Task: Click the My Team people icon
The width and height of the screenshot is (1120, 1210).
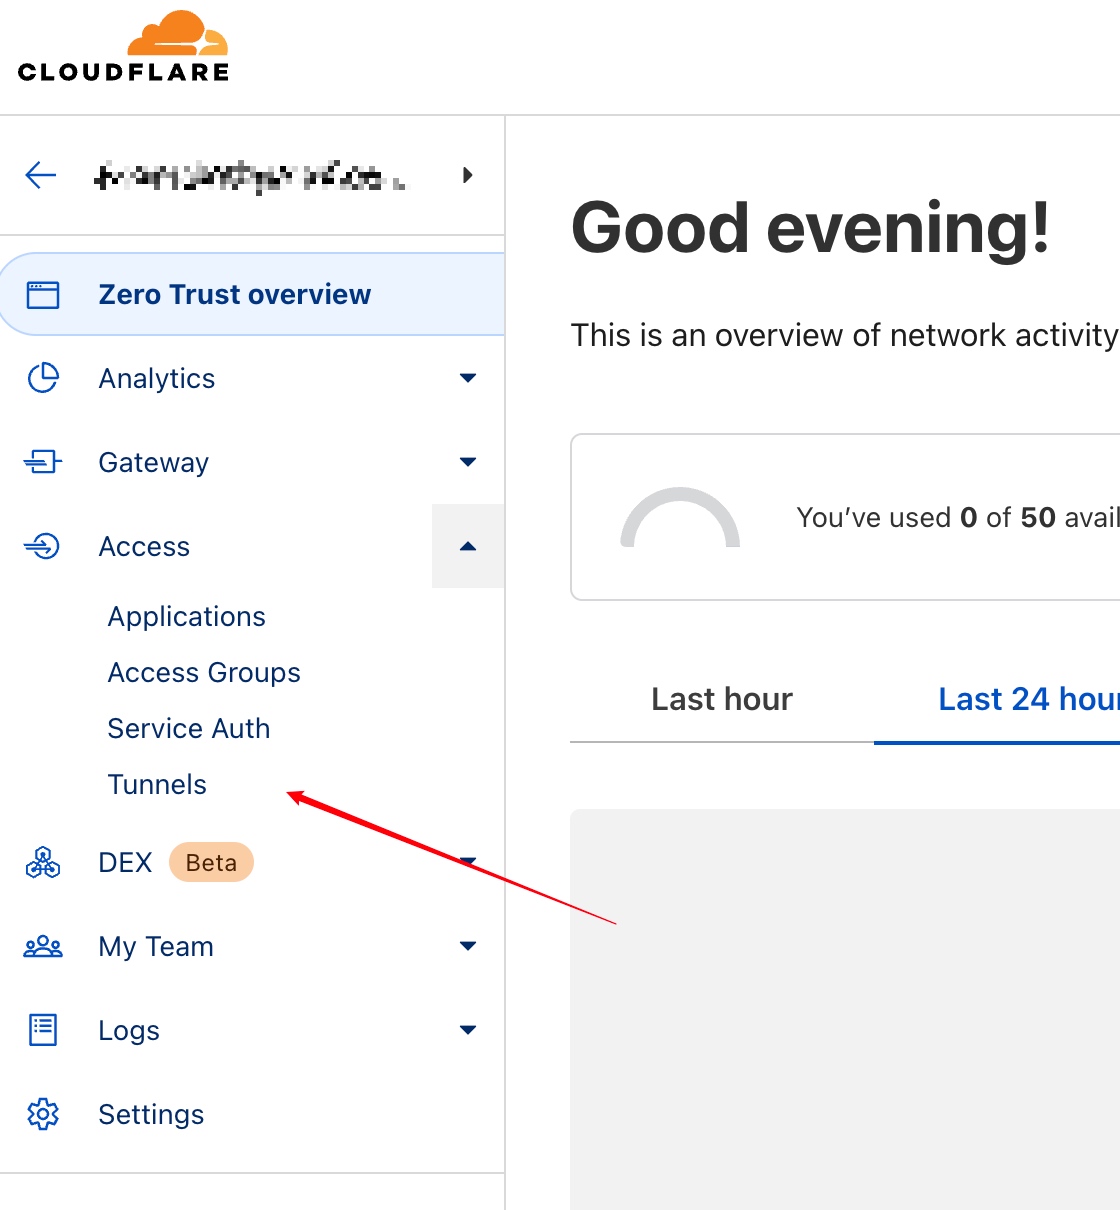Action: point(43,946)
